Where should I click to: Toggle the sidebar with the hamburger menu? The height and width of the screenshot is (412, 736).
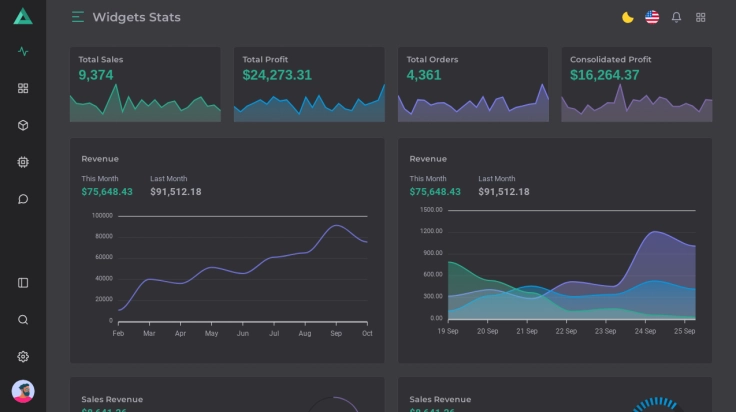pyautogui.click(x=78, y=17)
